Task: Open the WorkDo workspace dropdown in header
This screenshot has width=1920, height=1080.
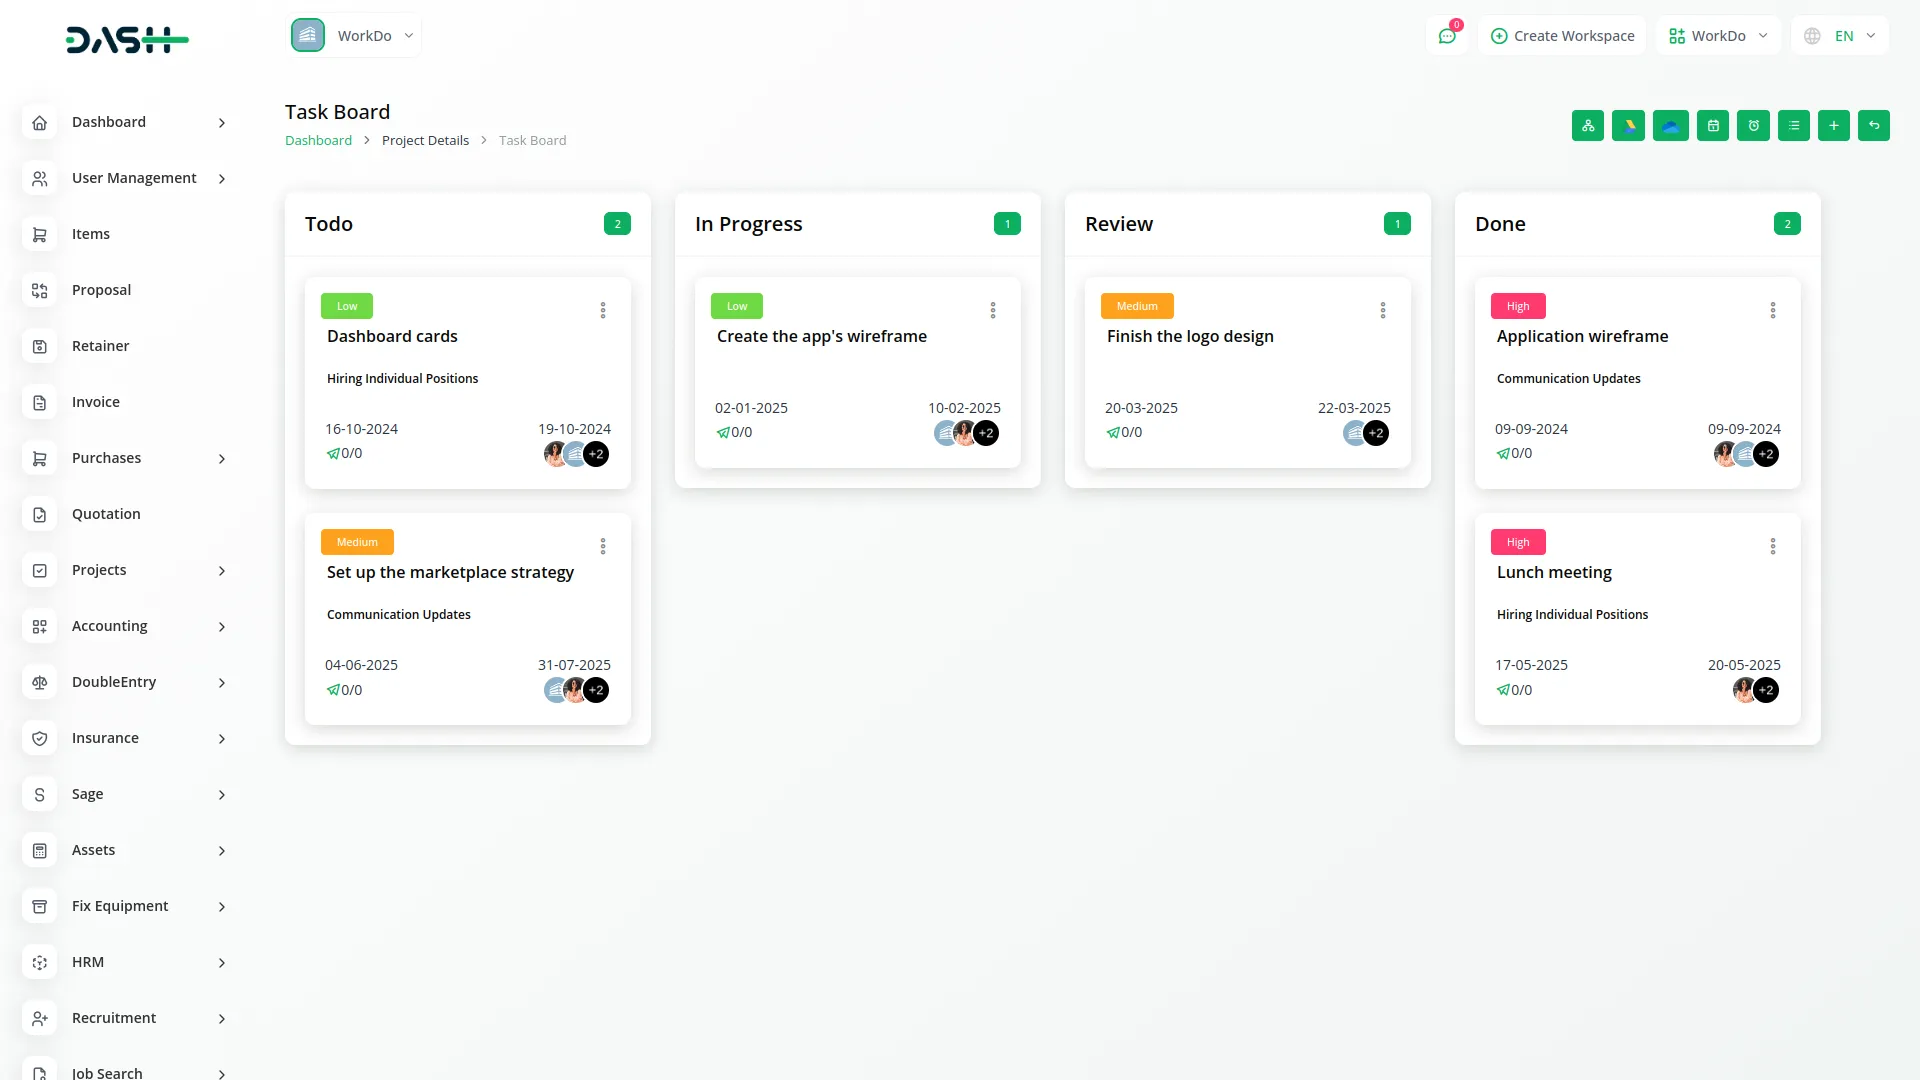Action: pyautogui.click(x=1718, y=36)
